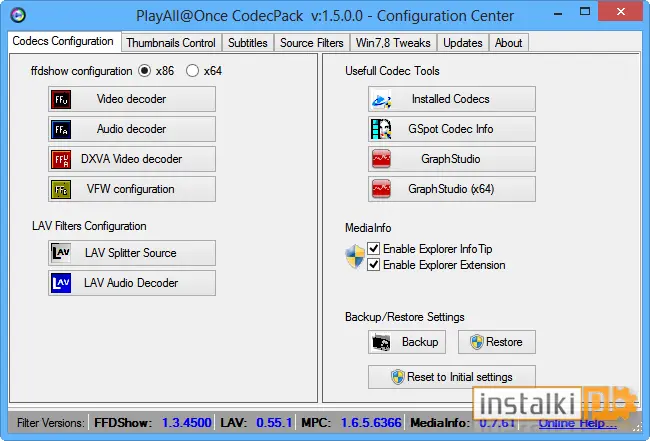Click the Backup/Restore Settings heading
The image size is (650, 441).
coord(405,317)
